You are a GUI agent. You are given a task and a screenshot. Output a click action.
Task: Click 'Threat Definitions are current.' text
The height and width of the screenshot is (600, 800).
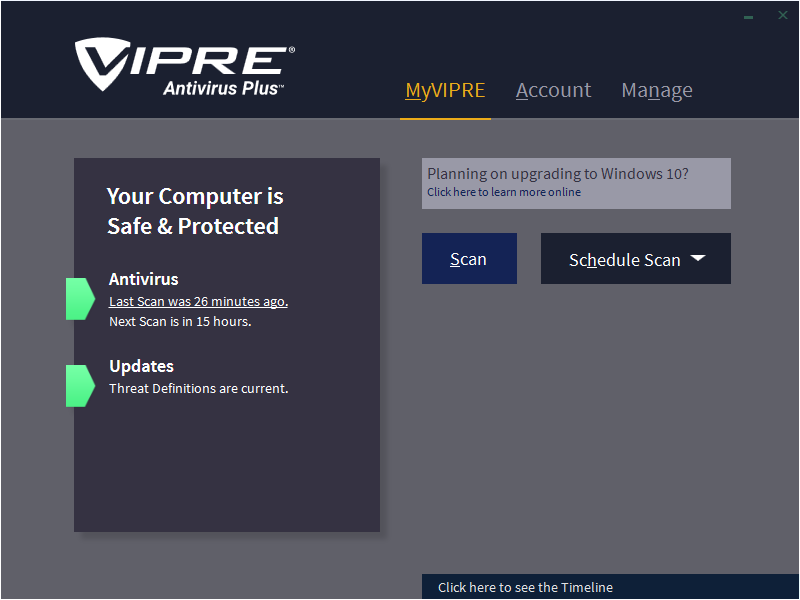[x=198, y=389]
